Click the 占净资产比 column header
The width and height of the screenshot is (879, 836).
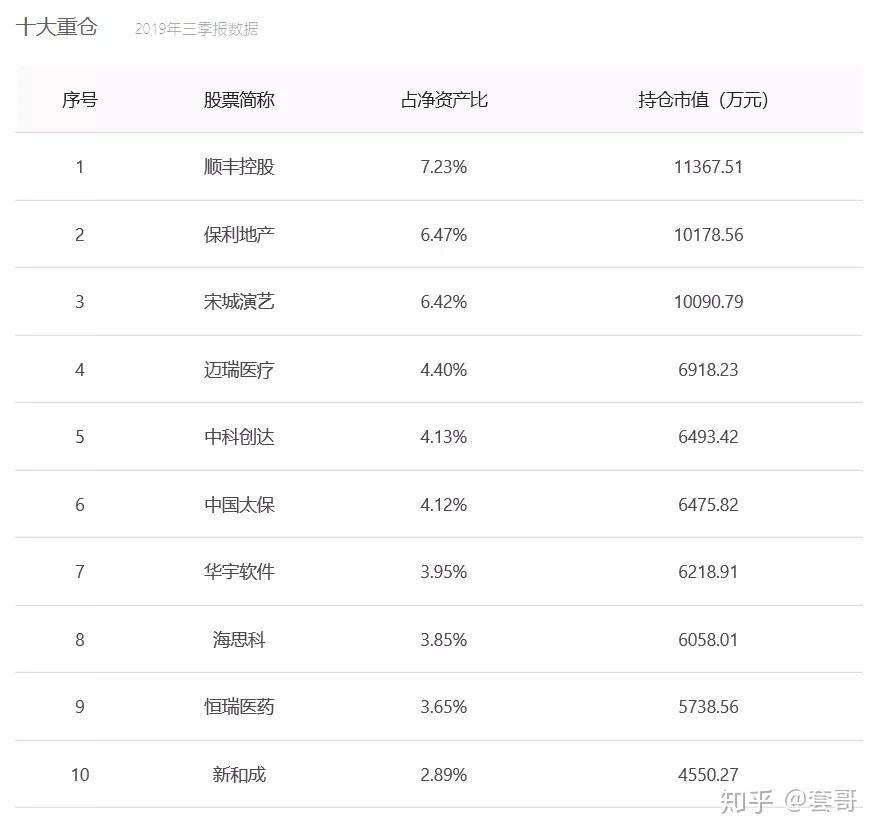point(444,99)
